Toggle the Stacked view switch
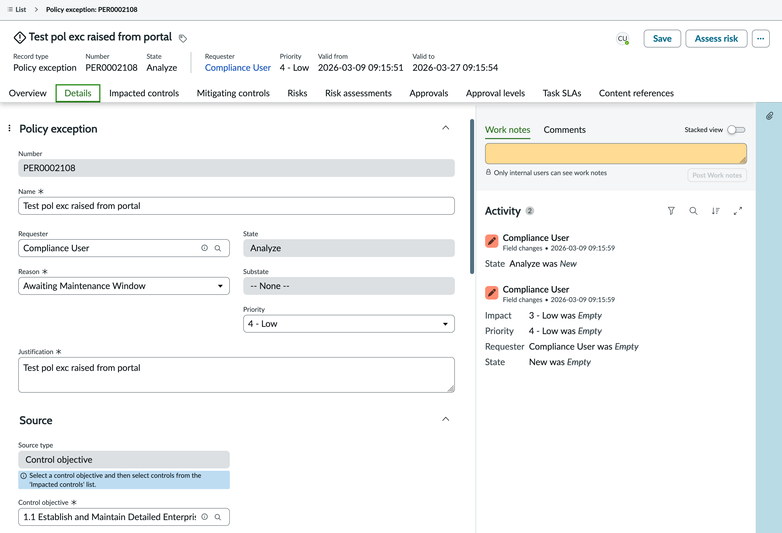 click(x=736, y=130)
